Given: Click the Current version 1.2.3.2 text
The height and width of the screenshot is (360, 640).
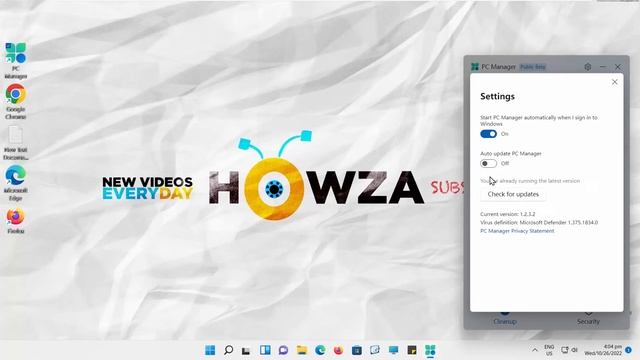Looking at the screenshot, I should (x=507, y=214).
